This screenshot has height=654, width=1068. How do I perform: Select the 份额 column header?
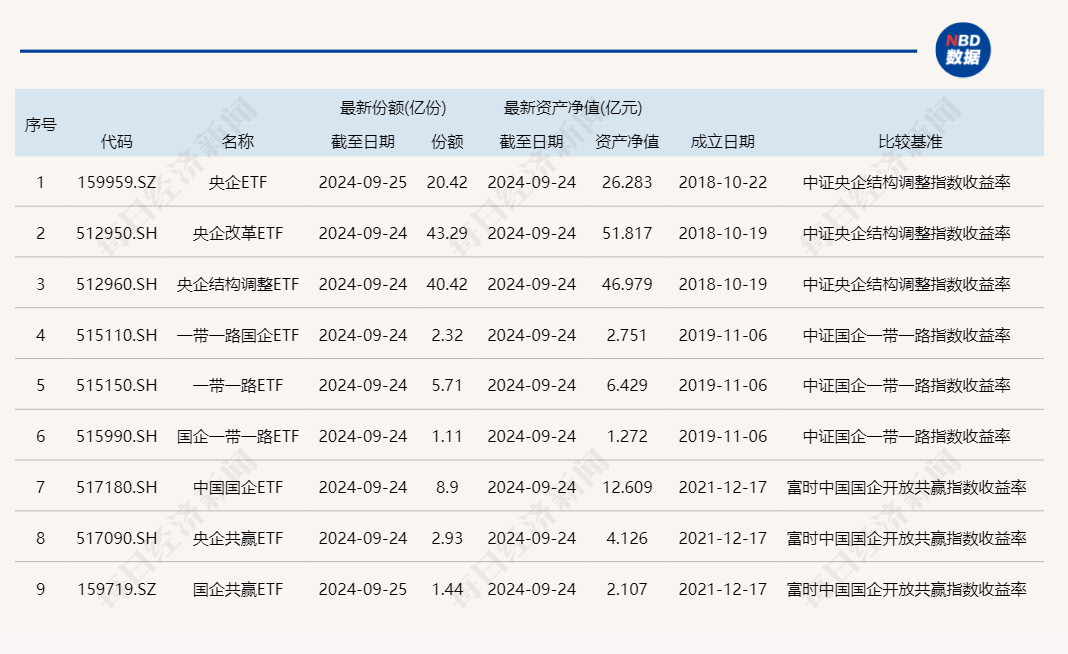447,142
